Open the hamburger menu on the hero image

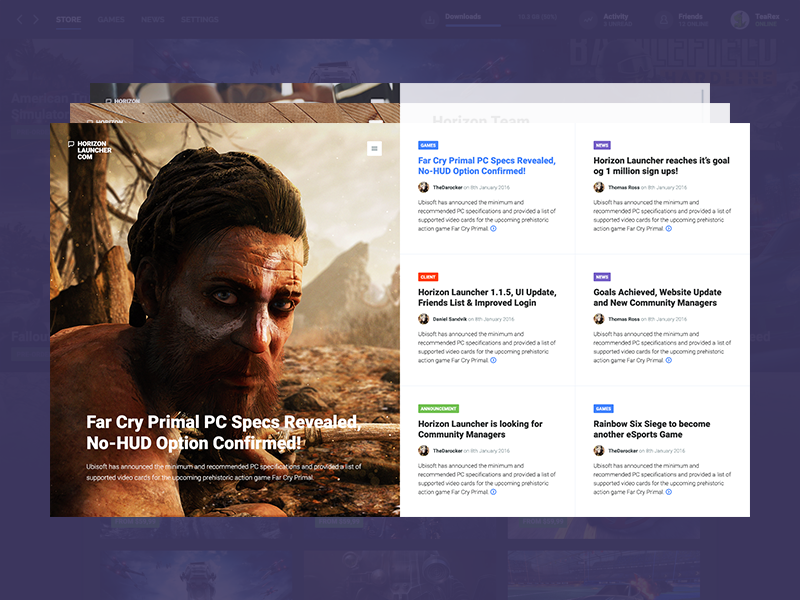(x=375, y=149)
